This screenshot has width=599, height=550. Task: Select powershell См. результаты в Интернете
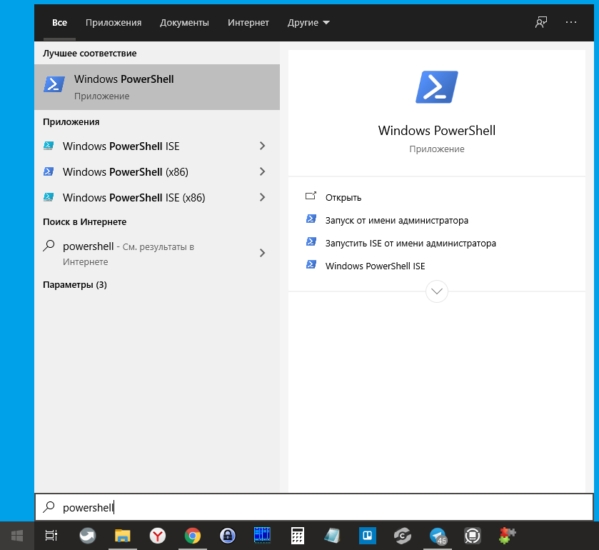tap(157, 253)
